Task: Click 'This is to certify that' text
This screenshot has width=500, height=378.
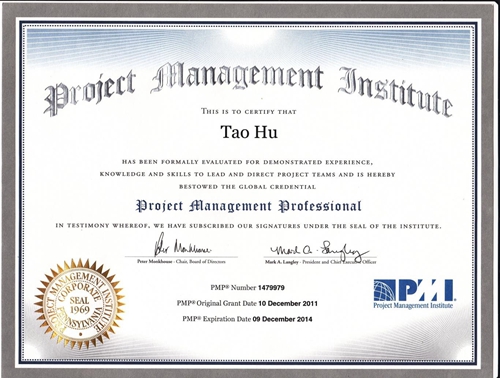Action: point(249,111)
